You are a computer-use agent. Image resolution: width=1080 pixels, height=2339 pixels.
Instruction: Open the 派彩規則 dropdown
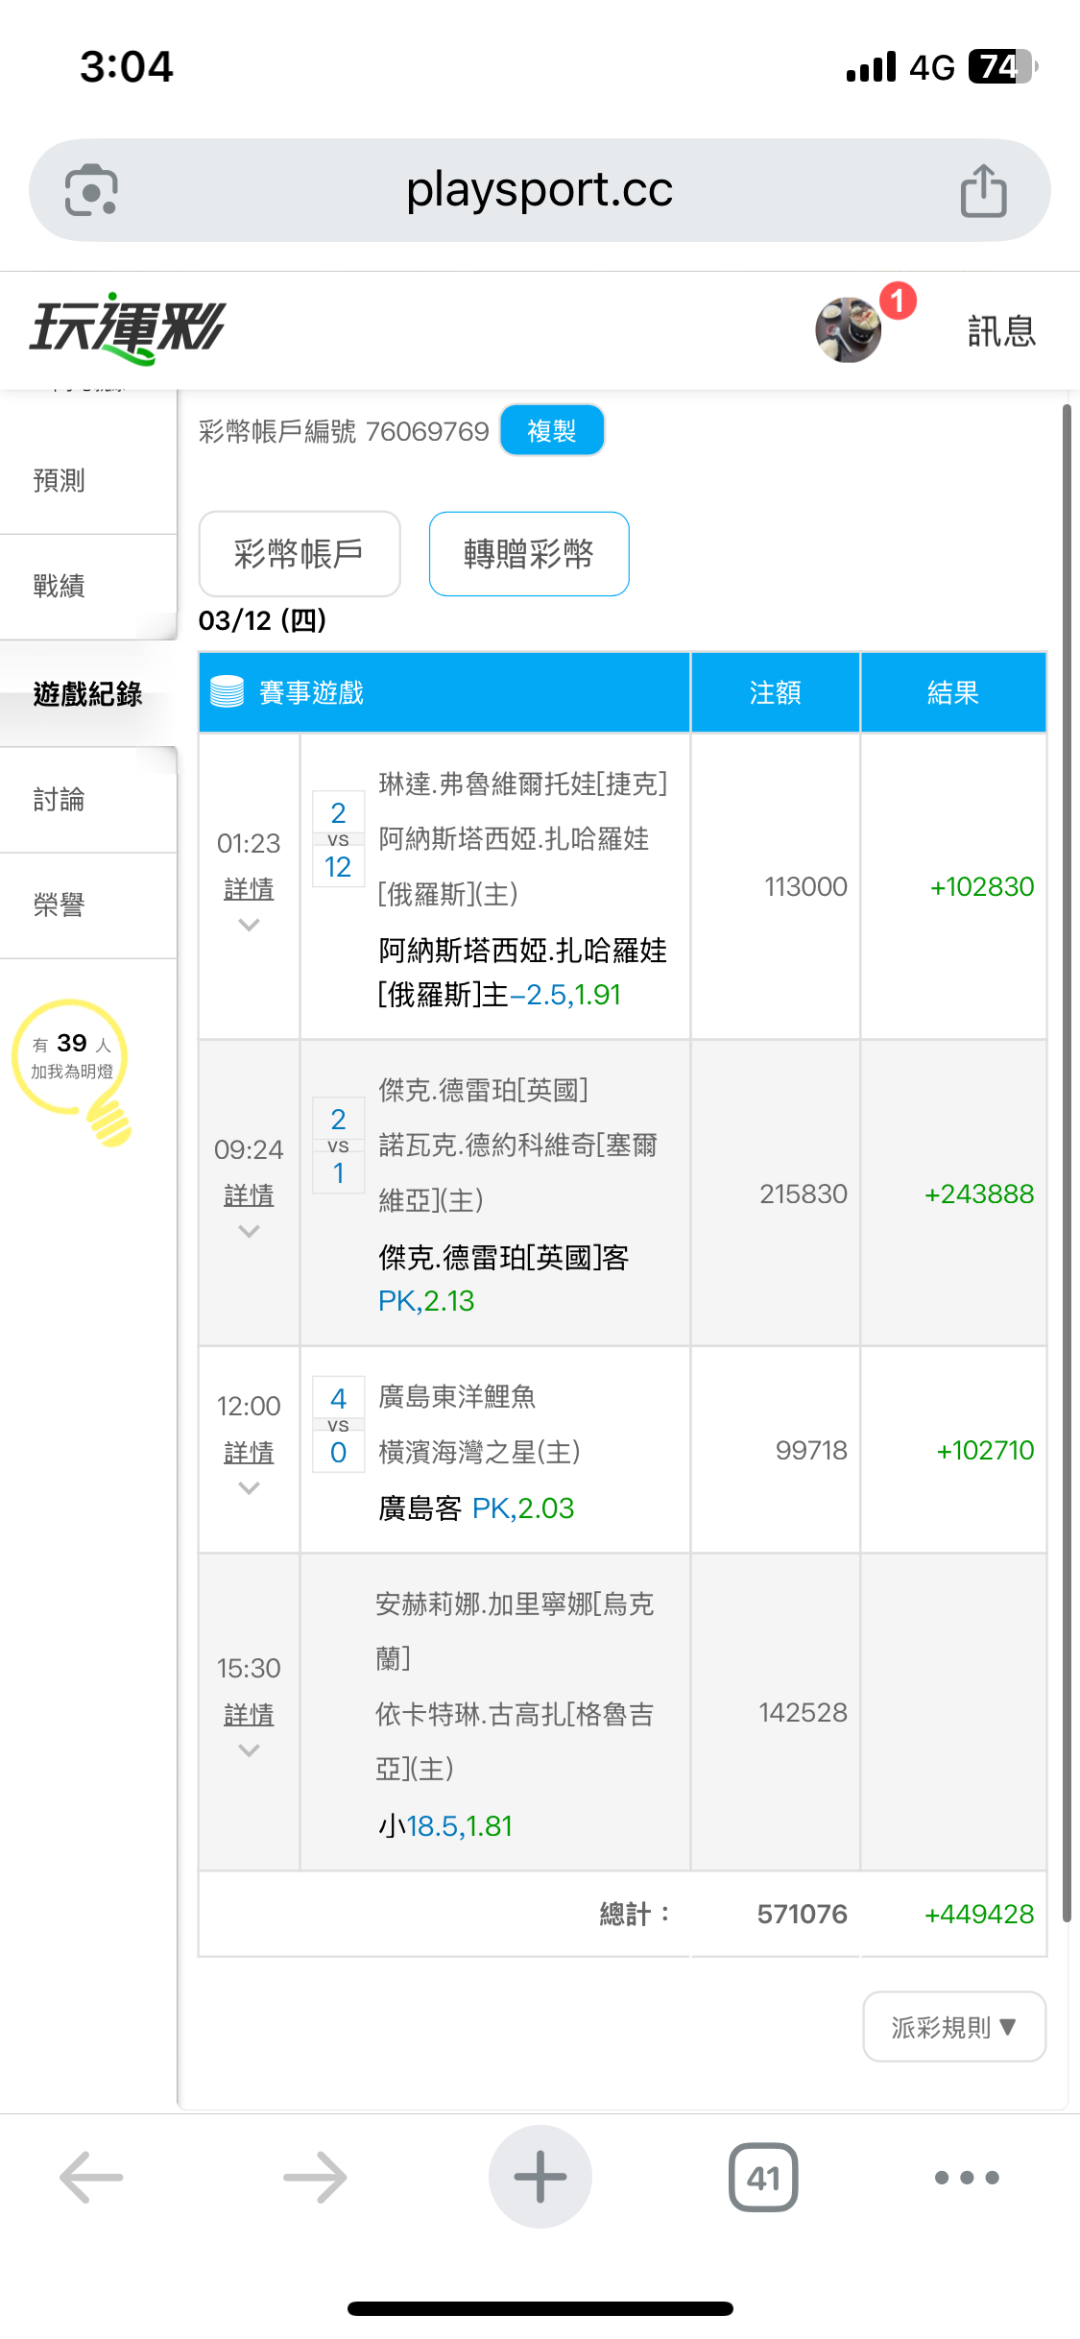pos(954,2027)
